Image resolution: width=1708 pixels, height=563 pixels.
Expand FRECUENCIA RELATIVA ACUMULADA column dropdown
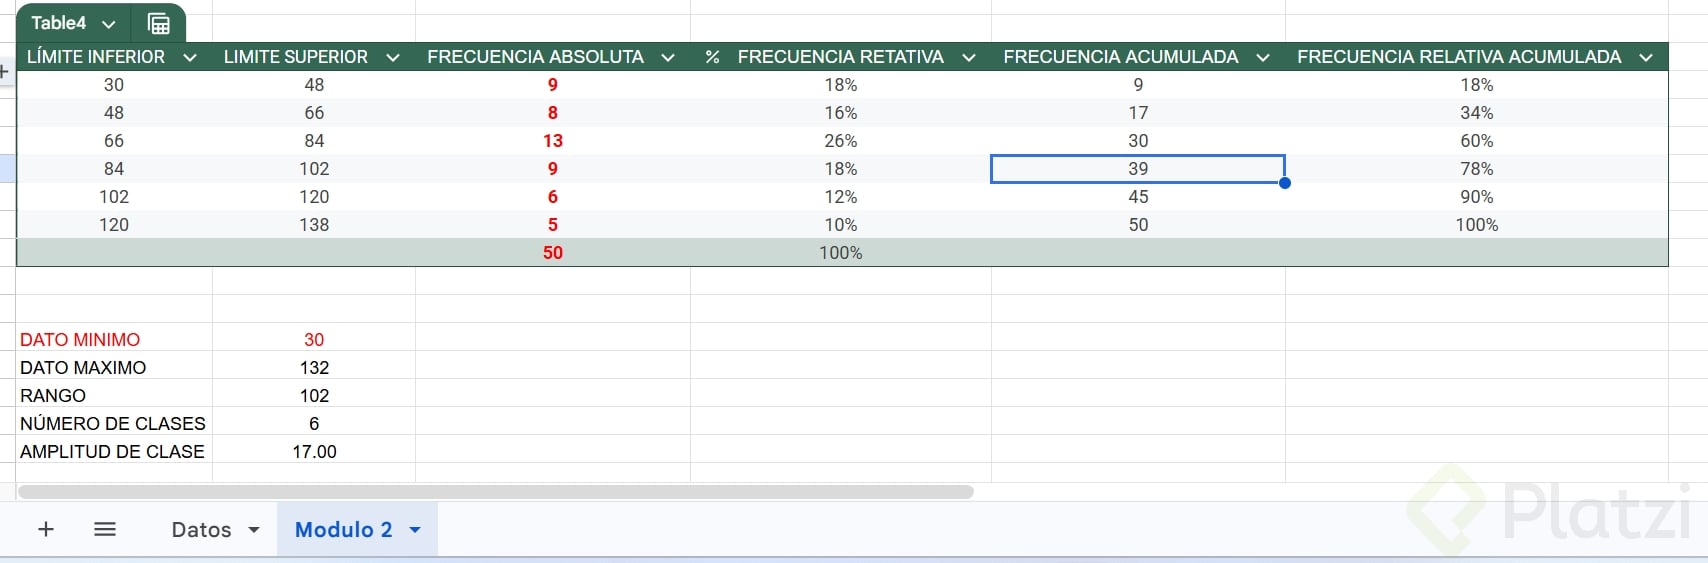point(1646,57)
